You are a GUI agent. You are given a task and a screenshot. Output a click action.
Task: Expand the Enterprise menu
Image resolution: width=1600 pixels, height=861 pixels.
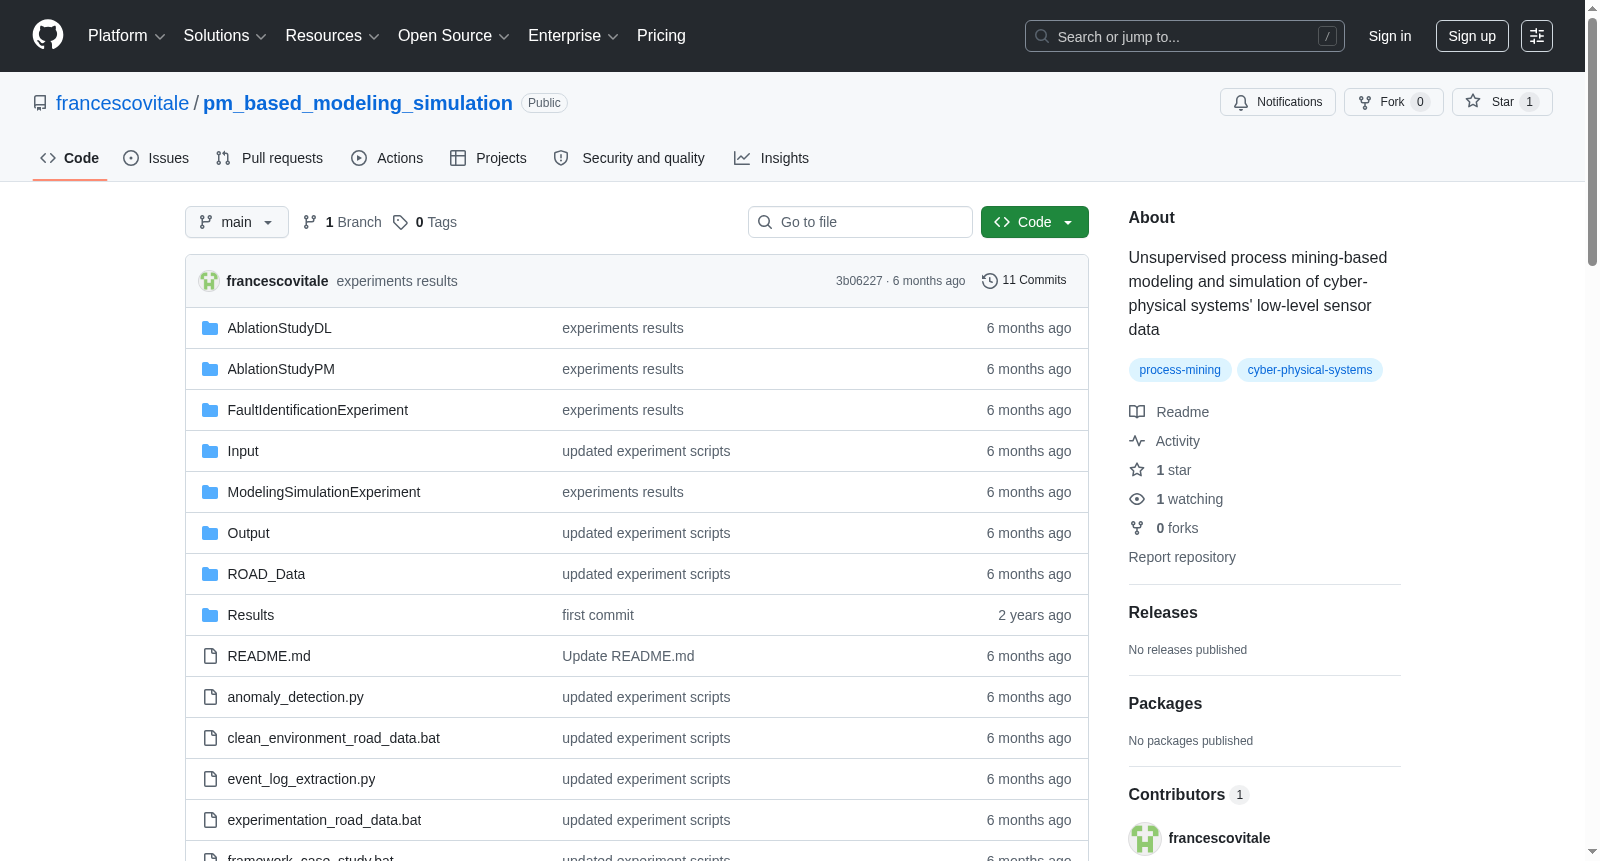tap(573, 36)
